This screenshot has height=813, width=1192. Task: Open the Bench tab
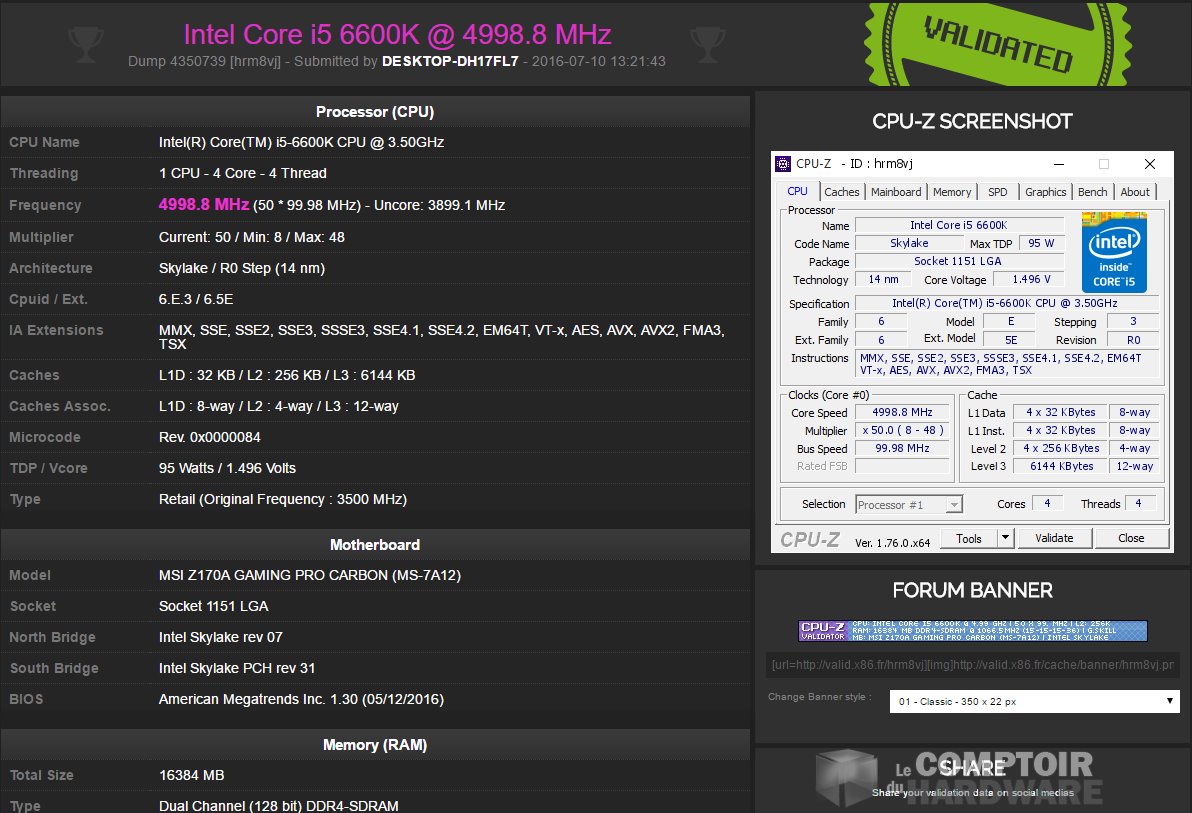1092,192
